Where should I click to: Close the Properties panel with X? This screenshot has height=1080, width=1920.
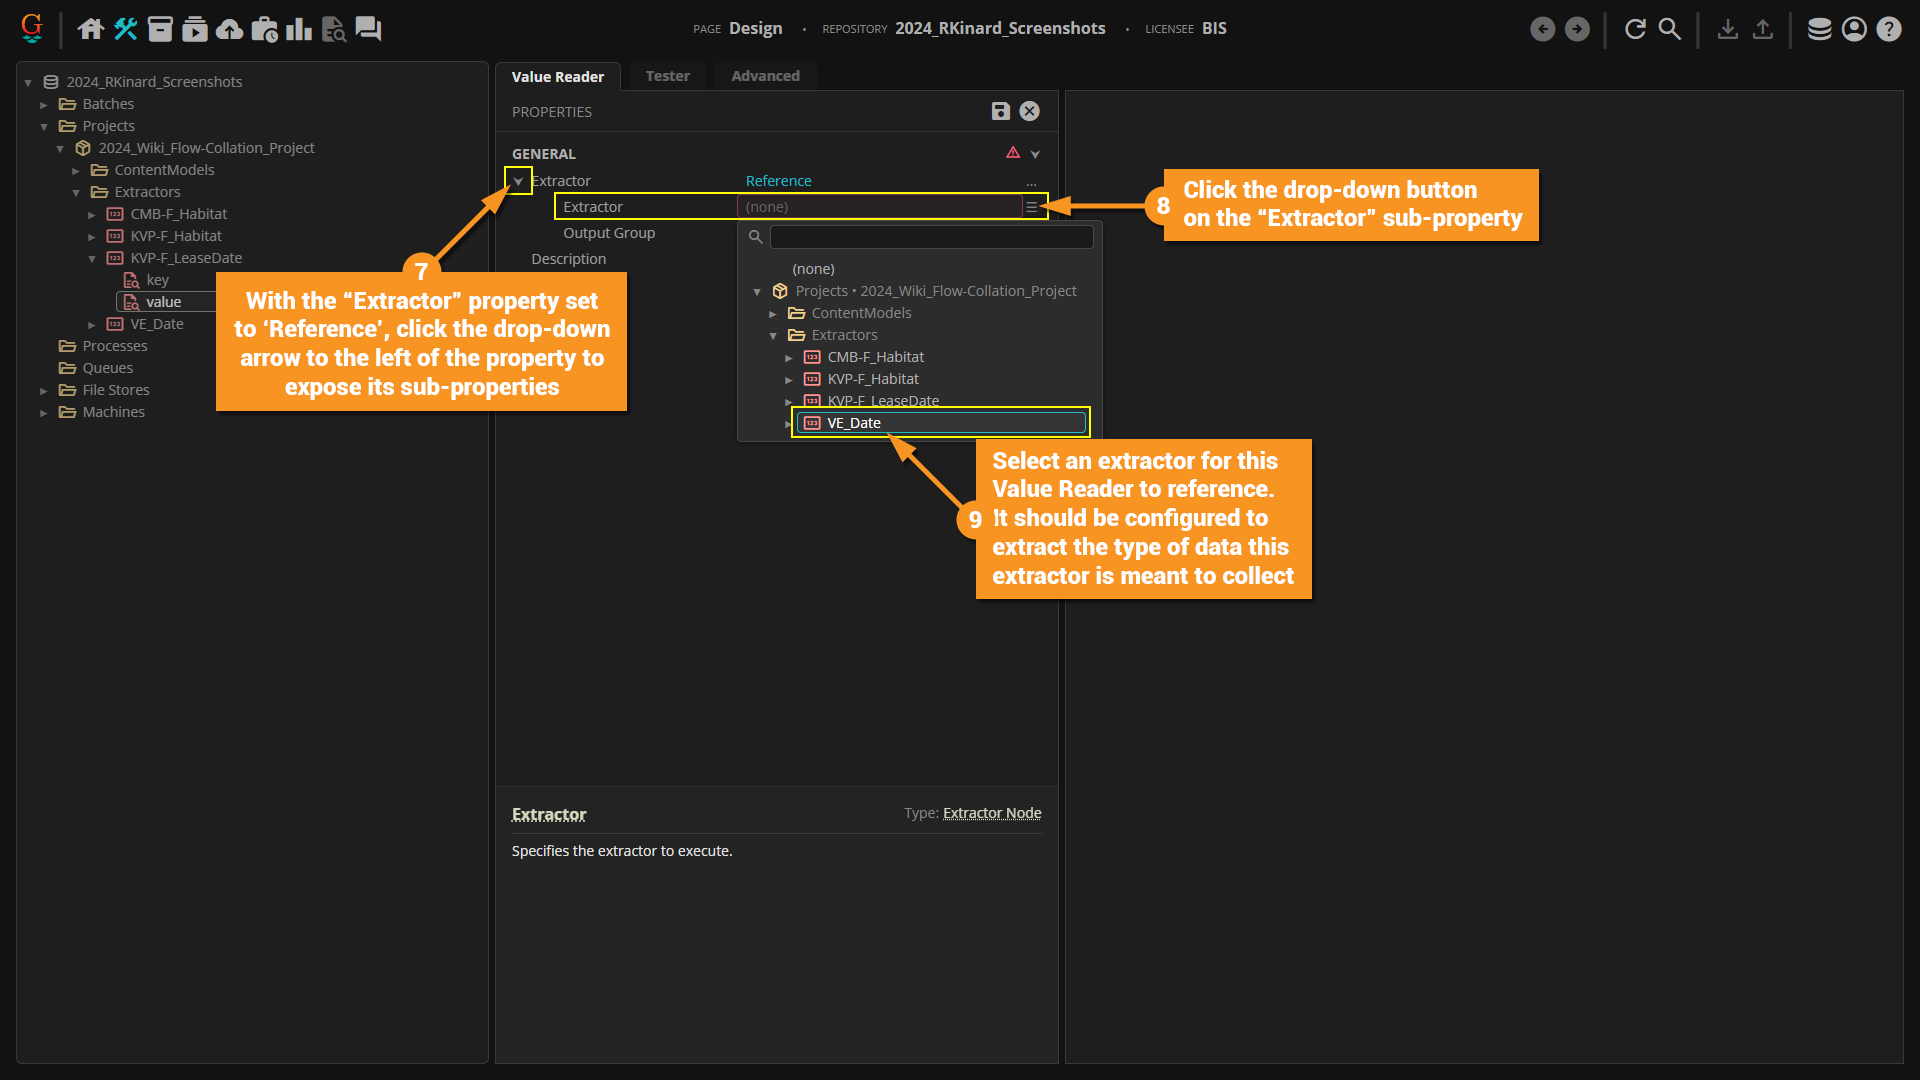1029,111
